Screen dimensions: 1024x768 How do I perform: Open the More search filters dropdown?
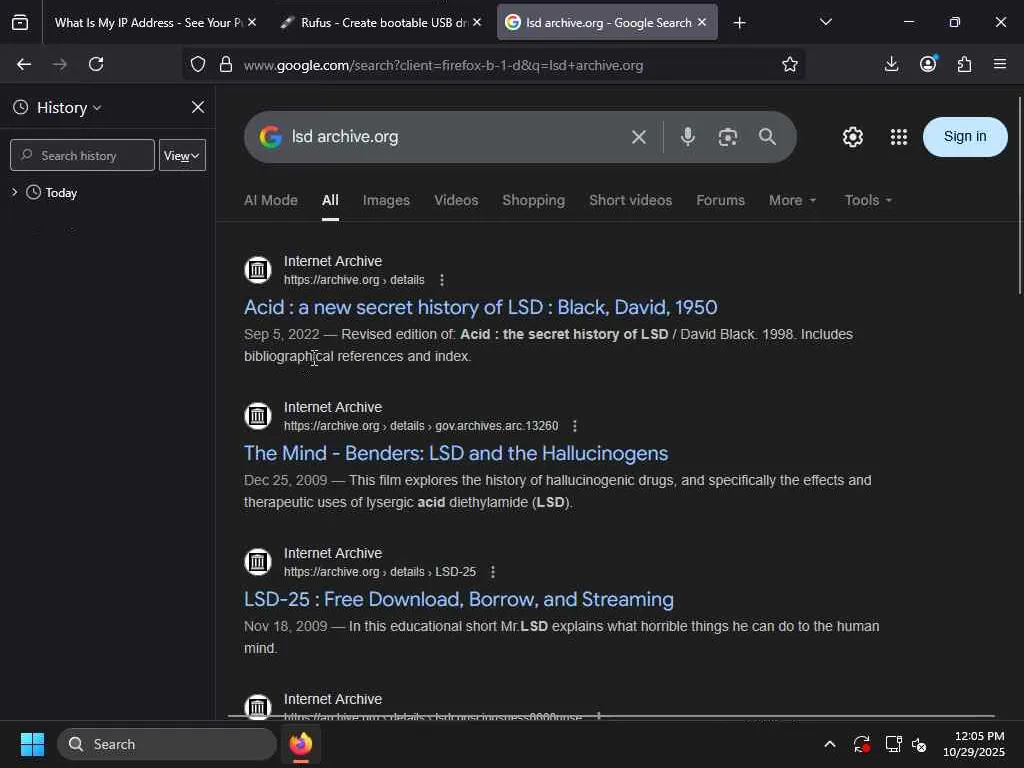(792, 200)
